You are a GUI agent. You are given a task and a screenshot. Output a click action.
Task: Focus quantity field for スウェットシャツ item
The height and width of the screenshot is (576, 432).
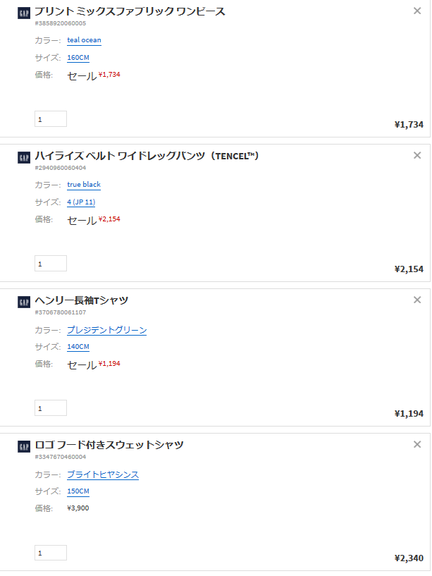click(x=51, y=553)
